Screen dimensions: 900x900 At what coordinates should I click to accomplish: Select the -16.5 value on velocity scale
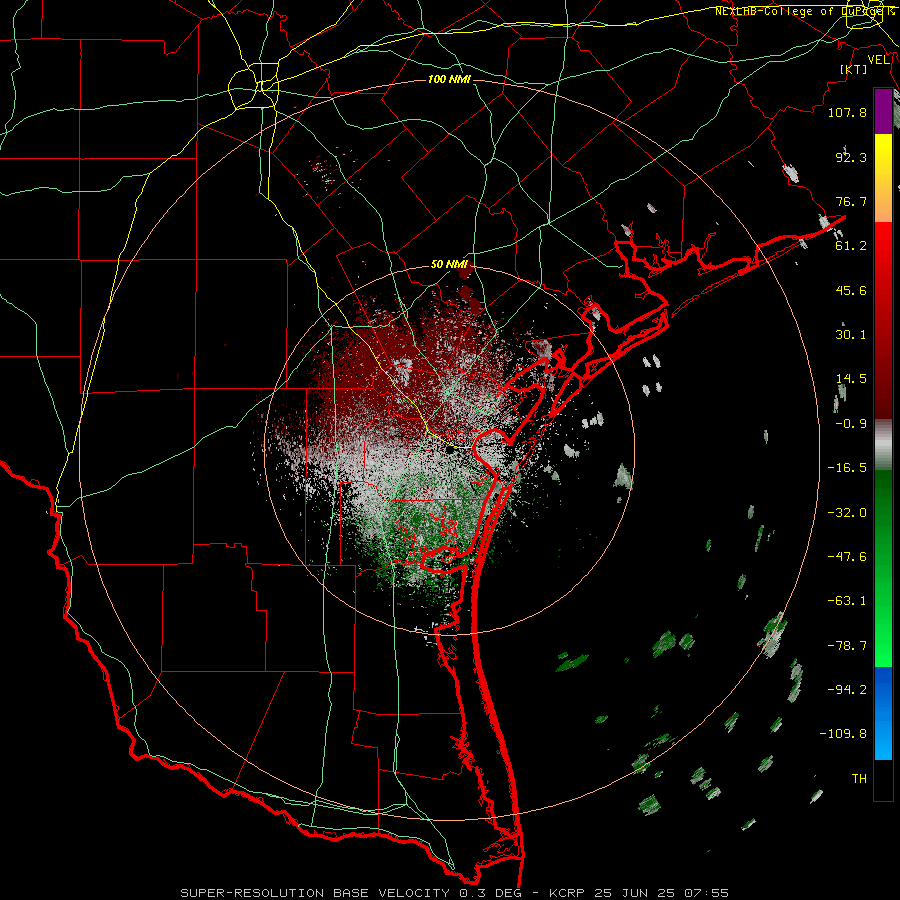click(847, 468)
